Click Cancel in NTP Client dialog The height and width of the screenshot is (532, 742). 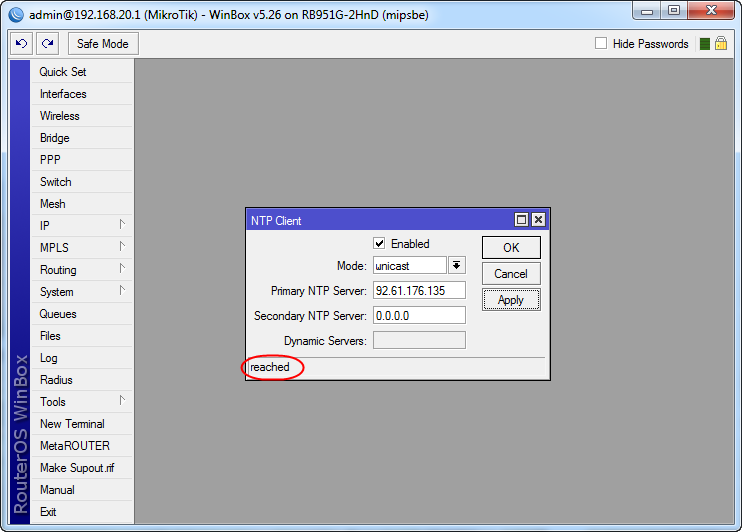(511, 274)
